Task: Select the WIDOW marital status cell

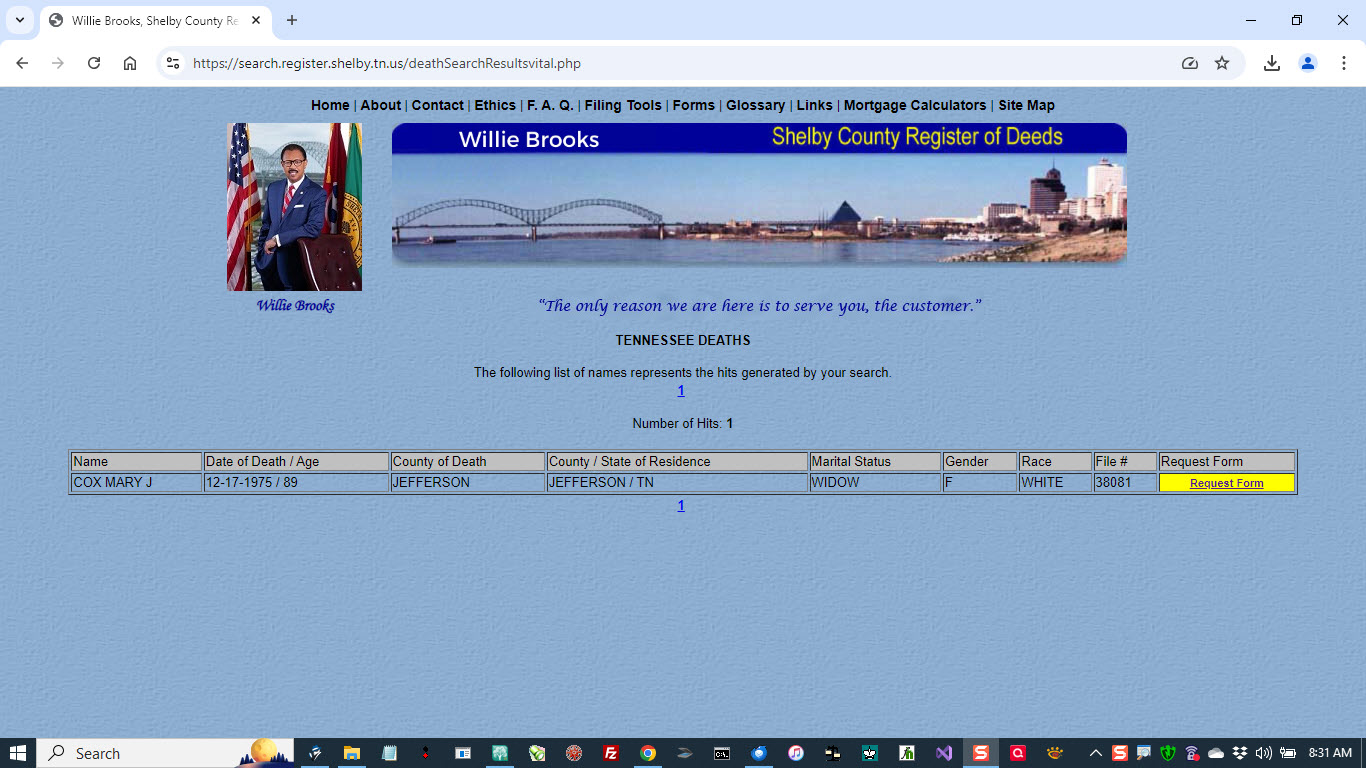Action: tap(875, 483)
